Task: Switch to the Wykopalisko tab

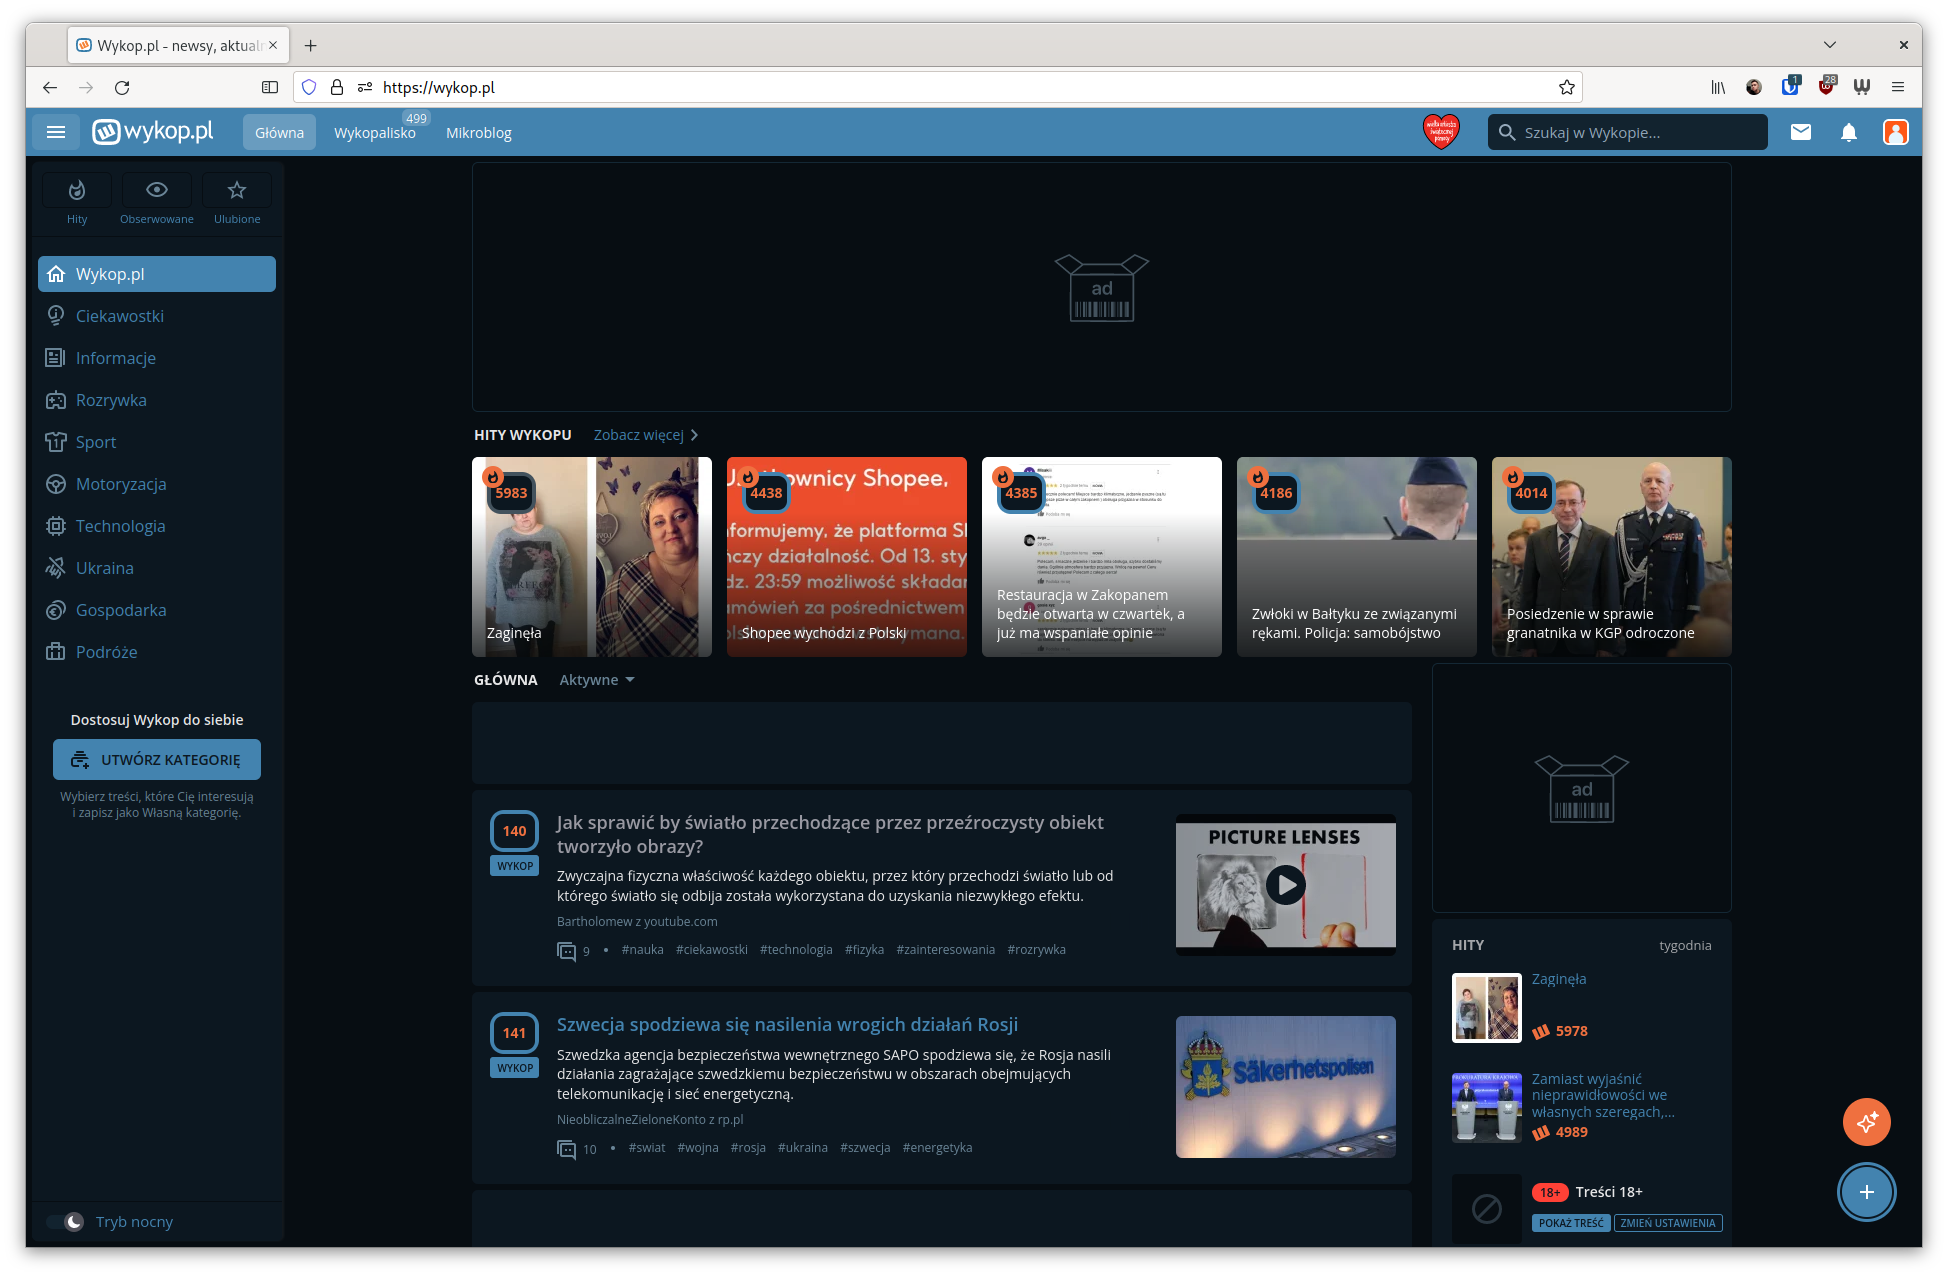Action: [375, 133]
